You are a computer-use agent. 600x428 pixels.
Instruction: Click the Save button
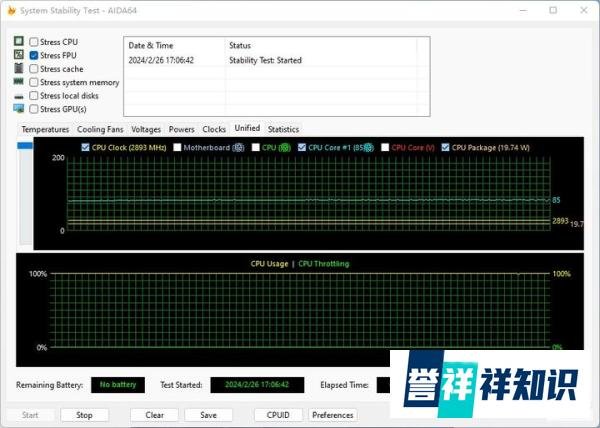(x=208, y=415)
